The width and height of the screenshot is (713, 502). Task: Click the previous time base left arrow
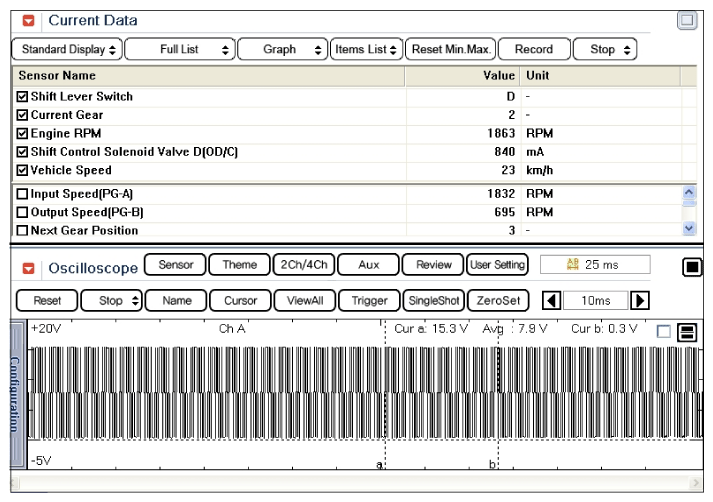pos(551,301)
